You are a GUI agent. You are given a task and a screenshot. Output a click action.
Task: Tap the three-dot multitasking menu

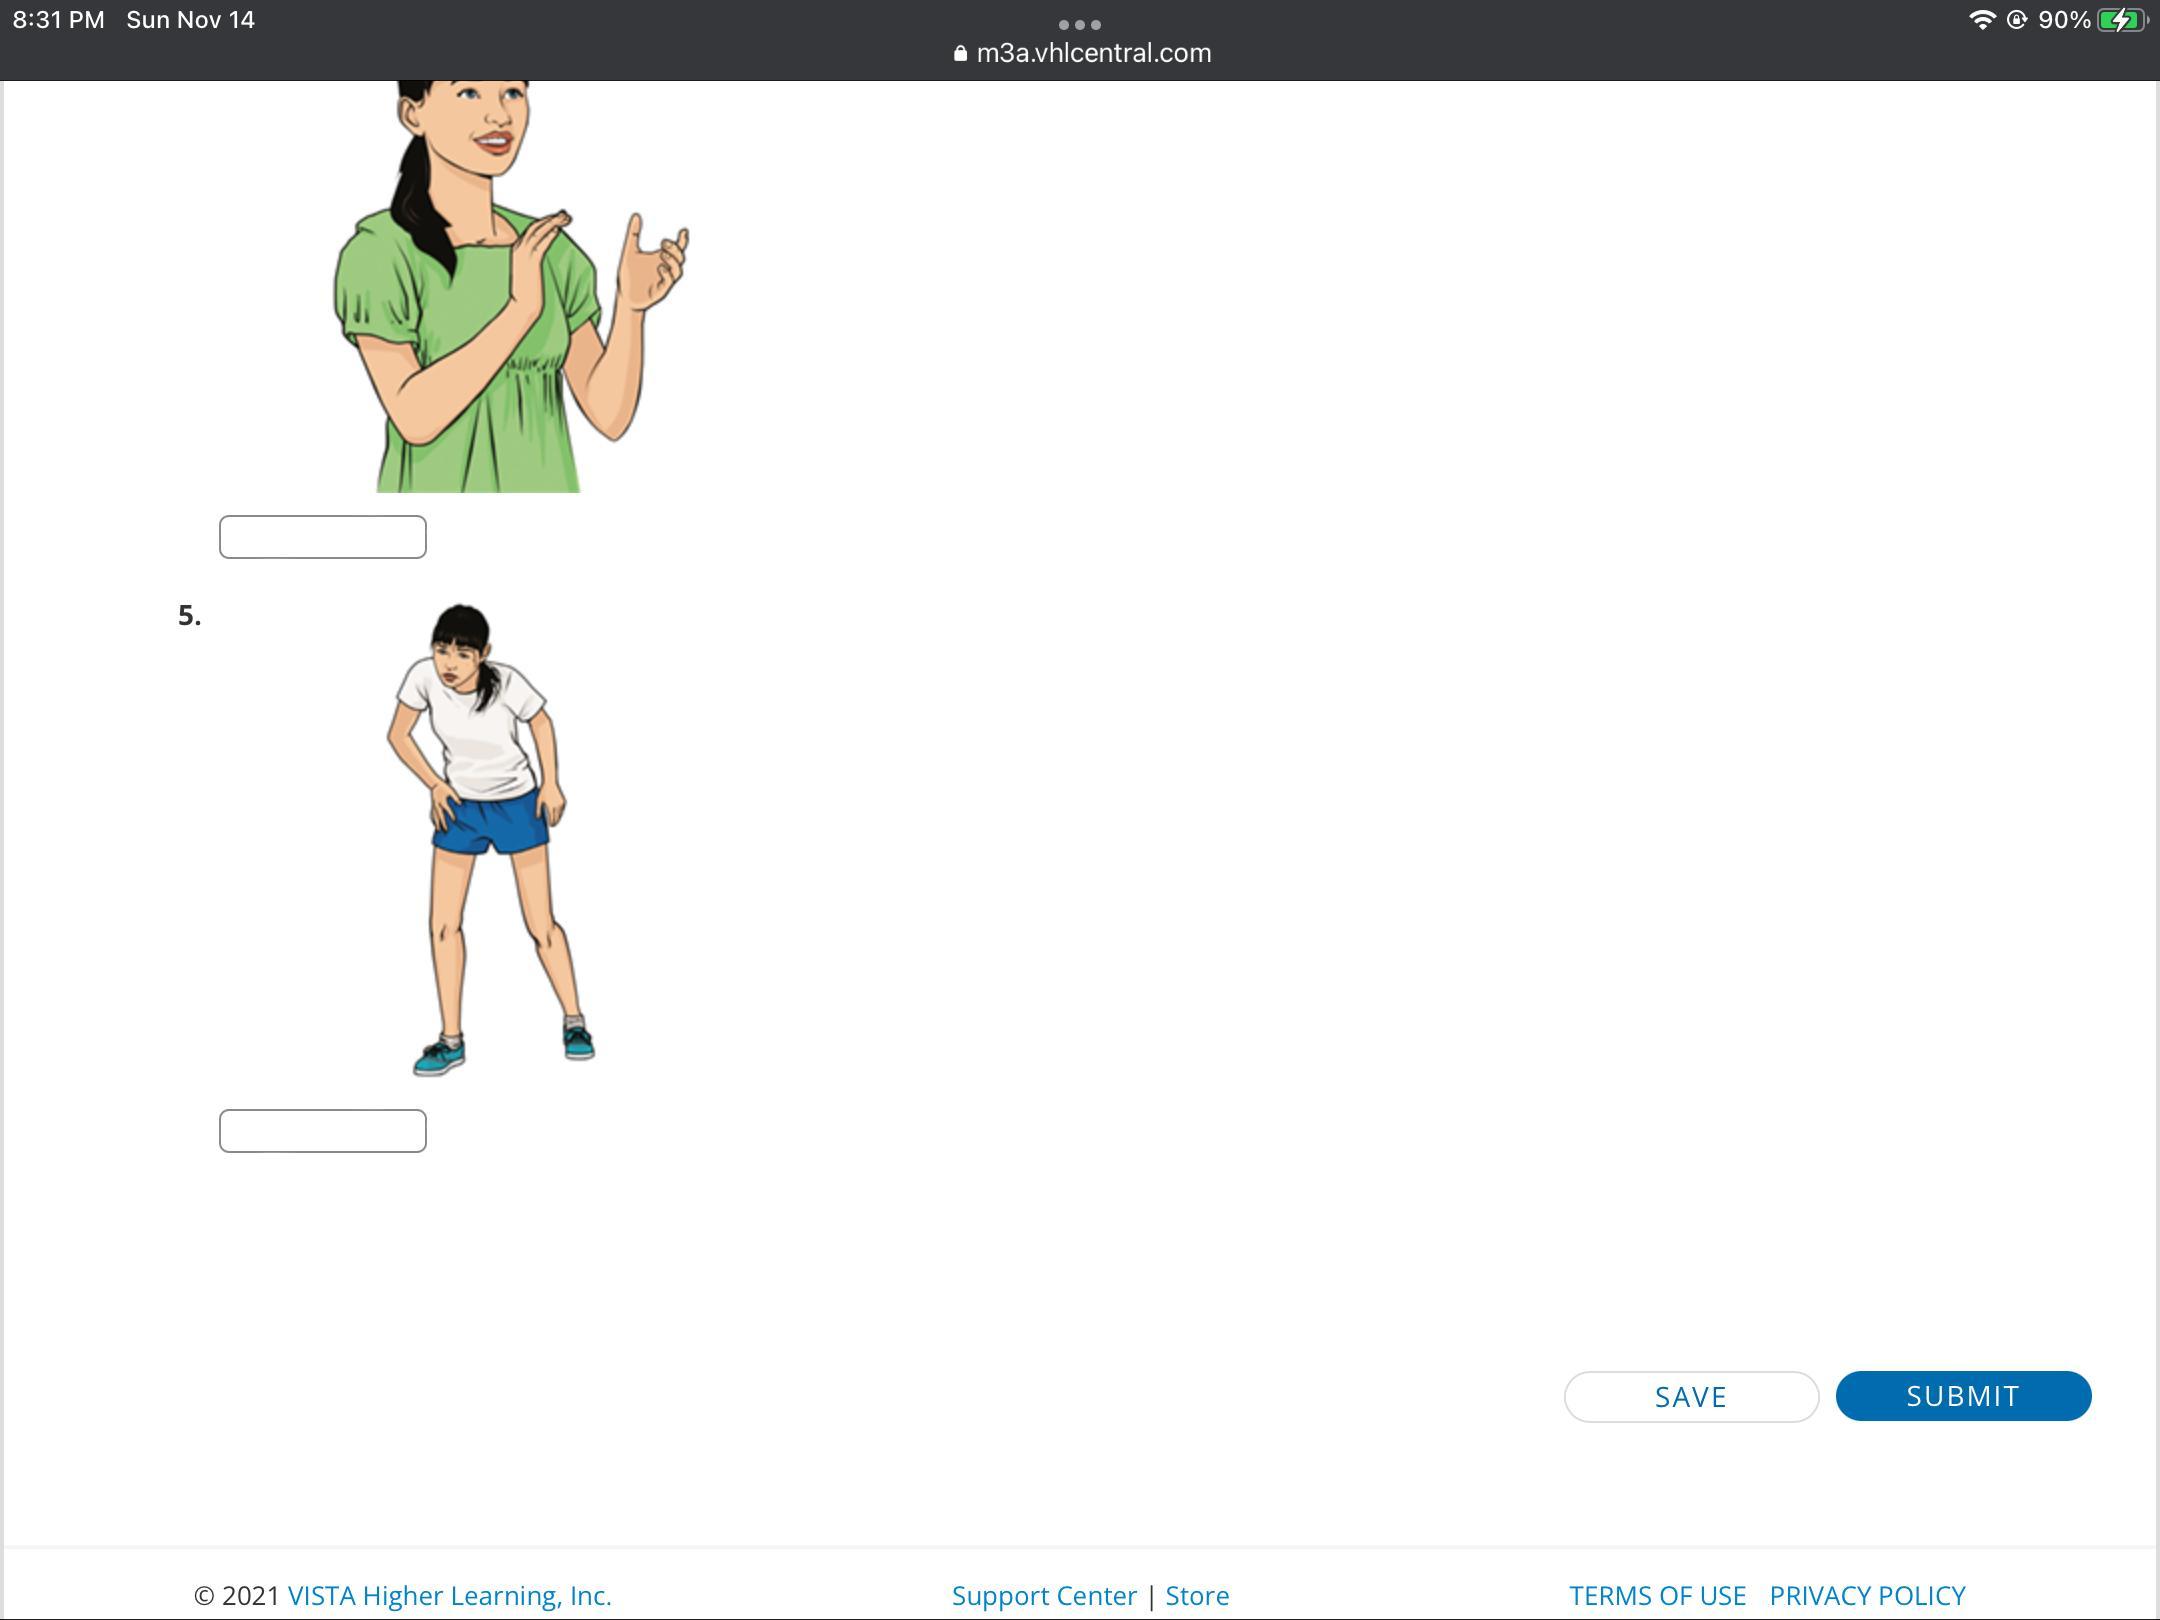[1079, 24]
